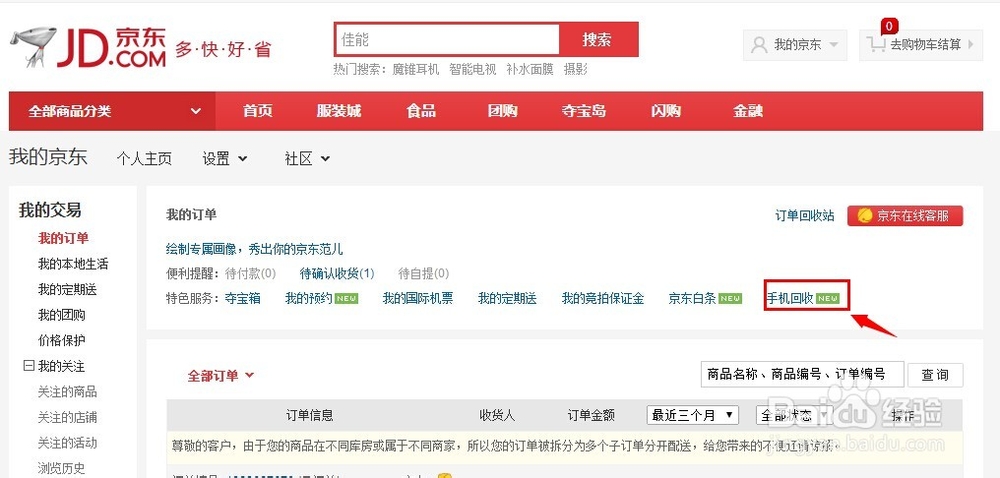Click hot search term 智能电视
The width and height of the screenshot is (1000, 478).
(x=473, y=69)
